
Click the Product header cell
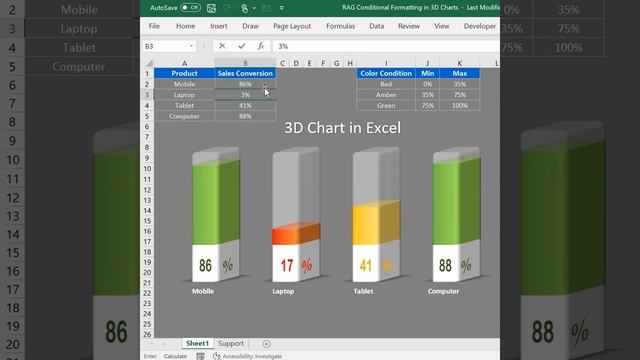click(184, 73)
